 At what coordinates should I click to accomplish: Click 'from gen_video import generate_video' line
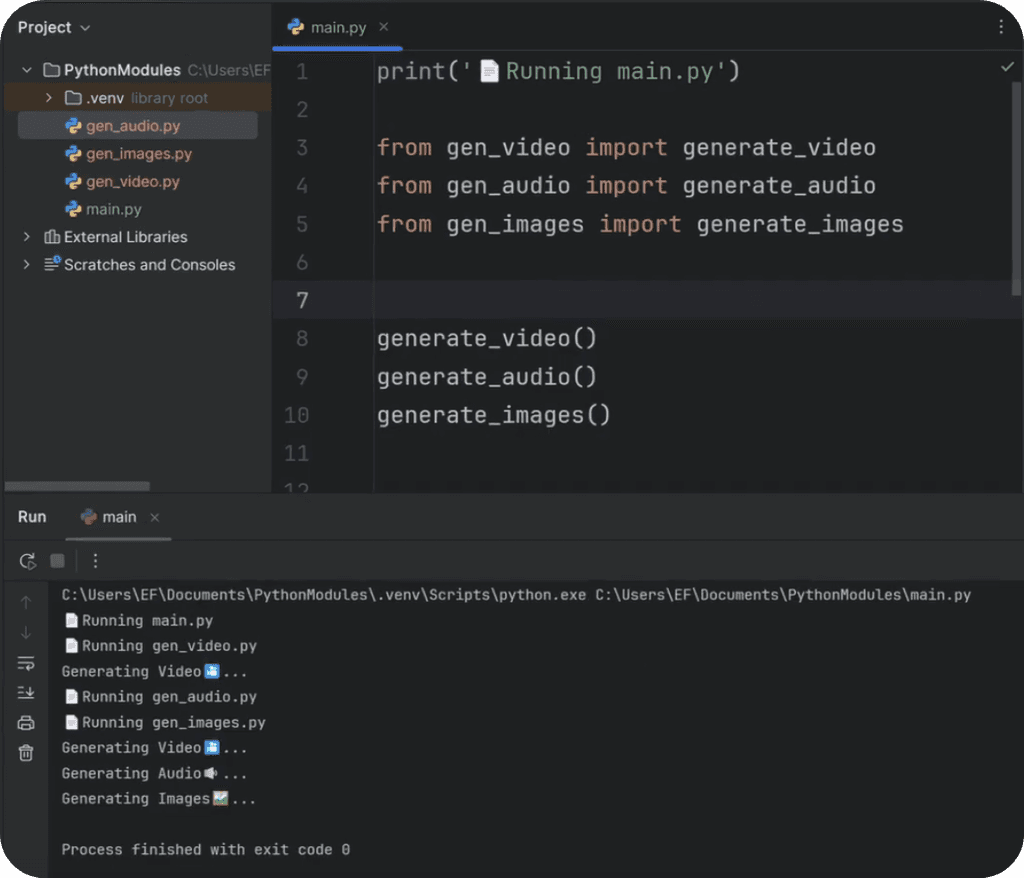click(626, 148)
